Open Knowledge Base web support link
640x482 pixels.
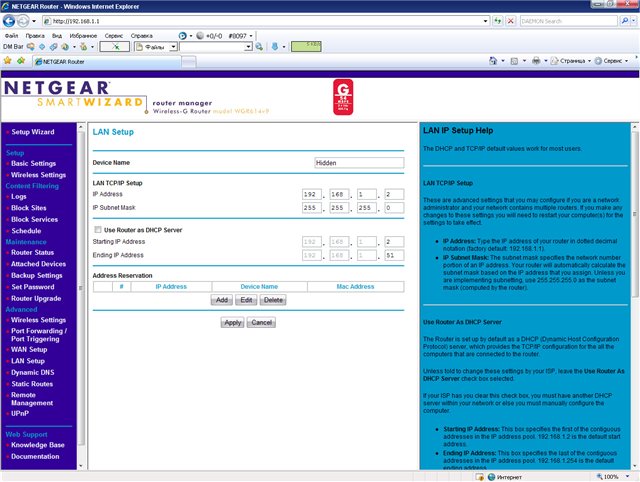(x=38, y=445)
